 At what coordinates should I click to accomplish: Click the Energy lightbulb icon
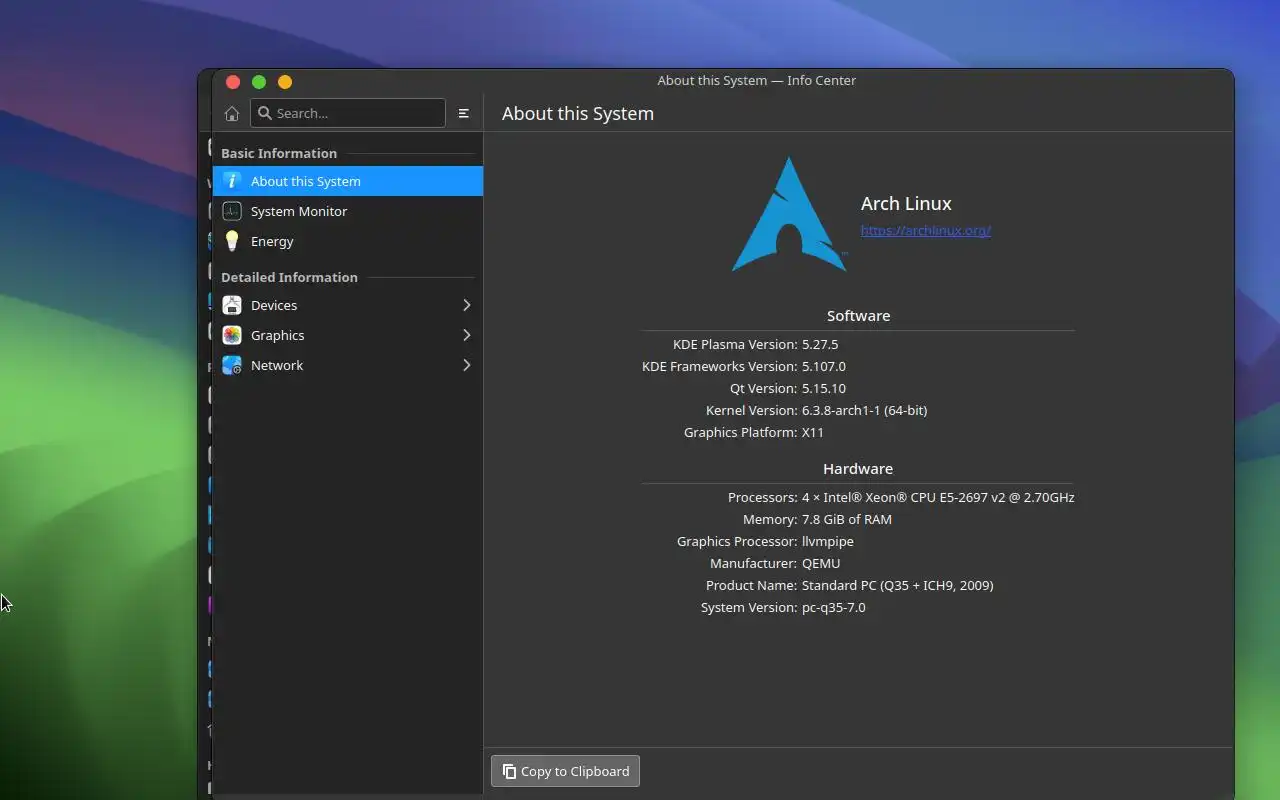coord(232,241)
